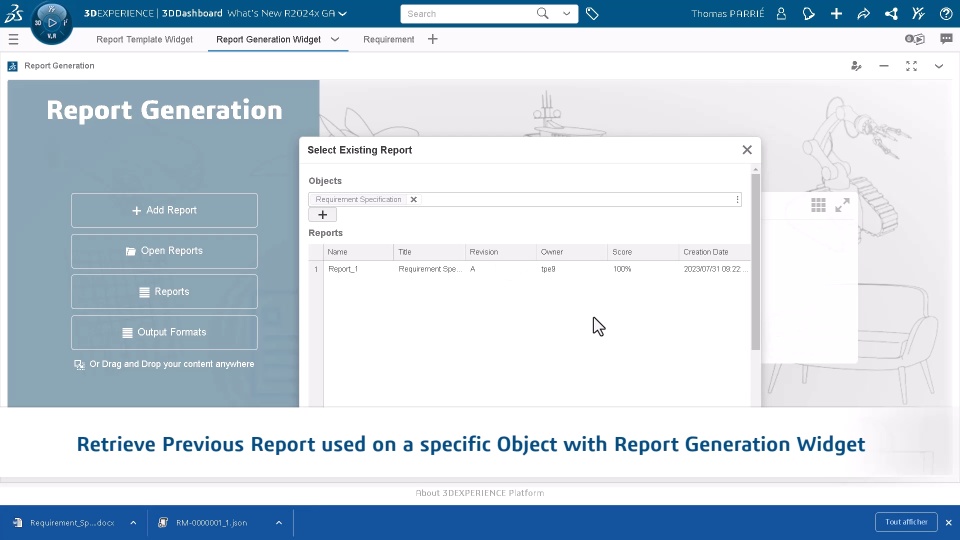Open the compass play button
The width and height of the screenshot is (960, 540).
coord(52,23)
